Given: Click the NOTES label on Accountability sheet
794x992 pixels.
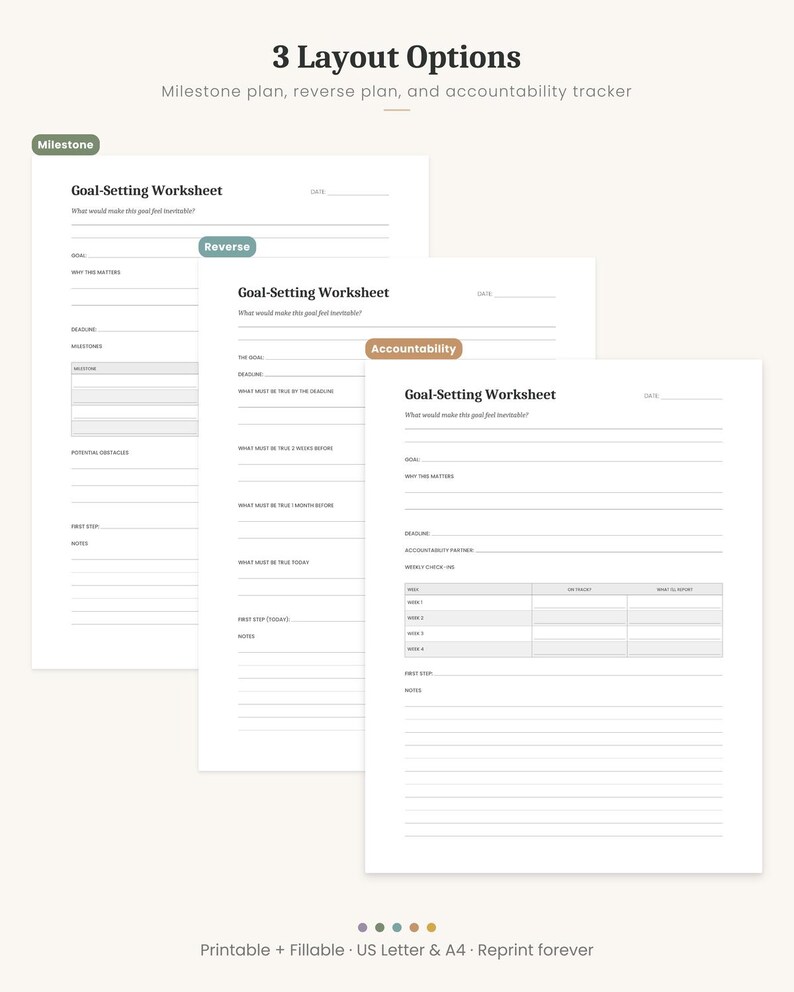Looking at the screenshot, I should coord(413,690).
